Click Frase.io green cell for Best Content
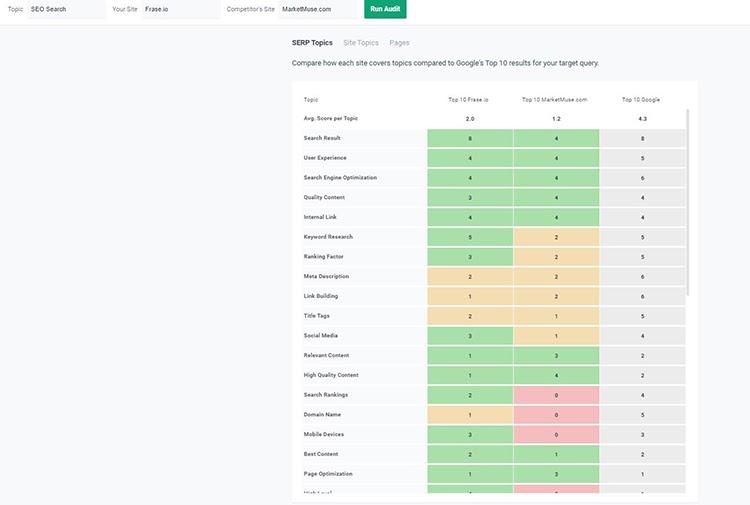 (470, 454)
